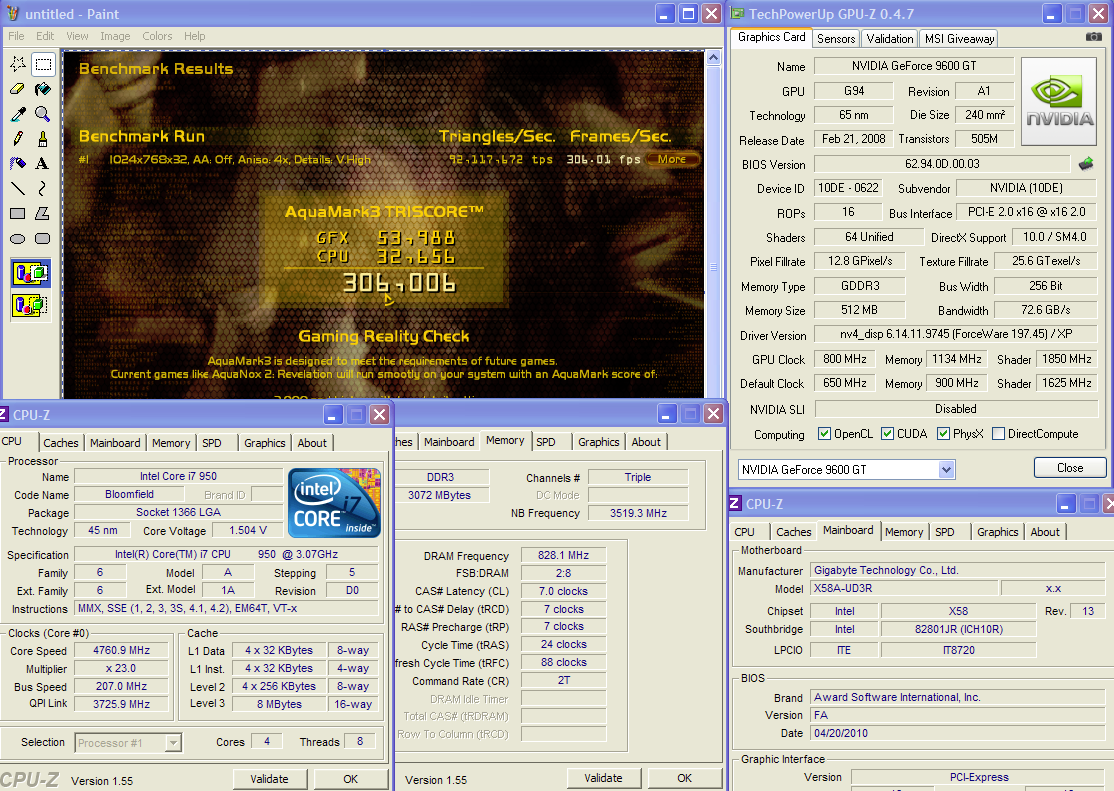Click the Core Speed value 4760.9 MHz
The height and width of the screenshot is (791, 1114).
point(121,650)
